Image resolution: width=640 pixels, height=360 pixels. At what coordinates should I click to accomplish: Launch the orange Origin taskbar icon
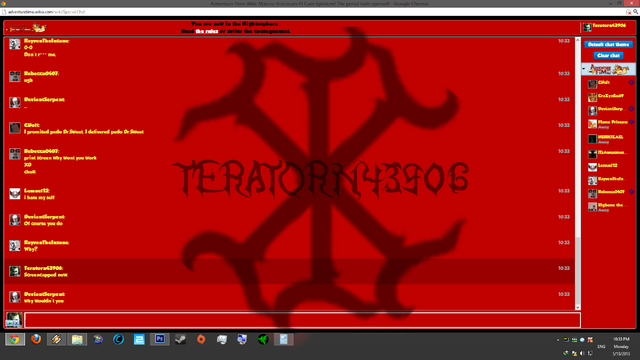click(x=201, y=339)
